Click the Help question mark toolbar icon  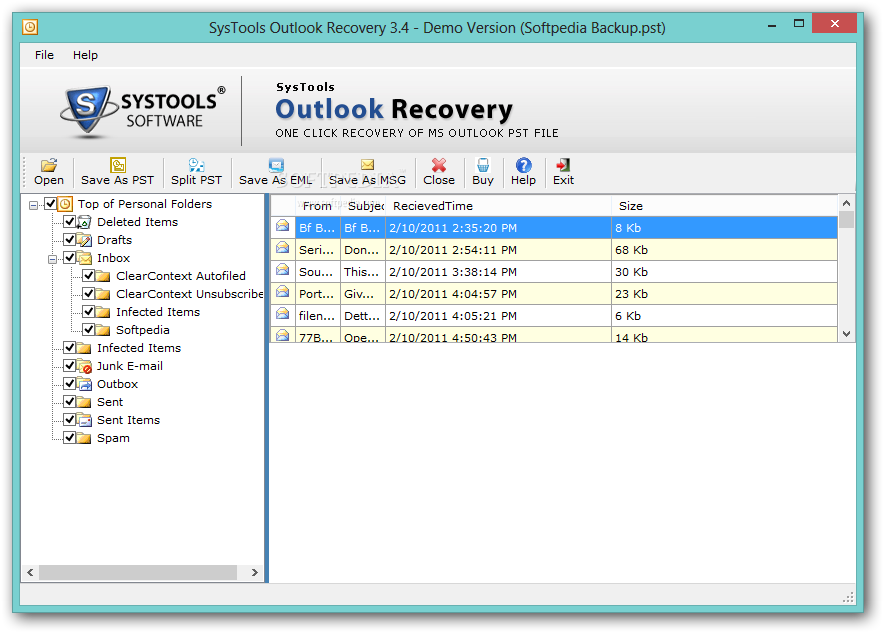pos(523,165)
